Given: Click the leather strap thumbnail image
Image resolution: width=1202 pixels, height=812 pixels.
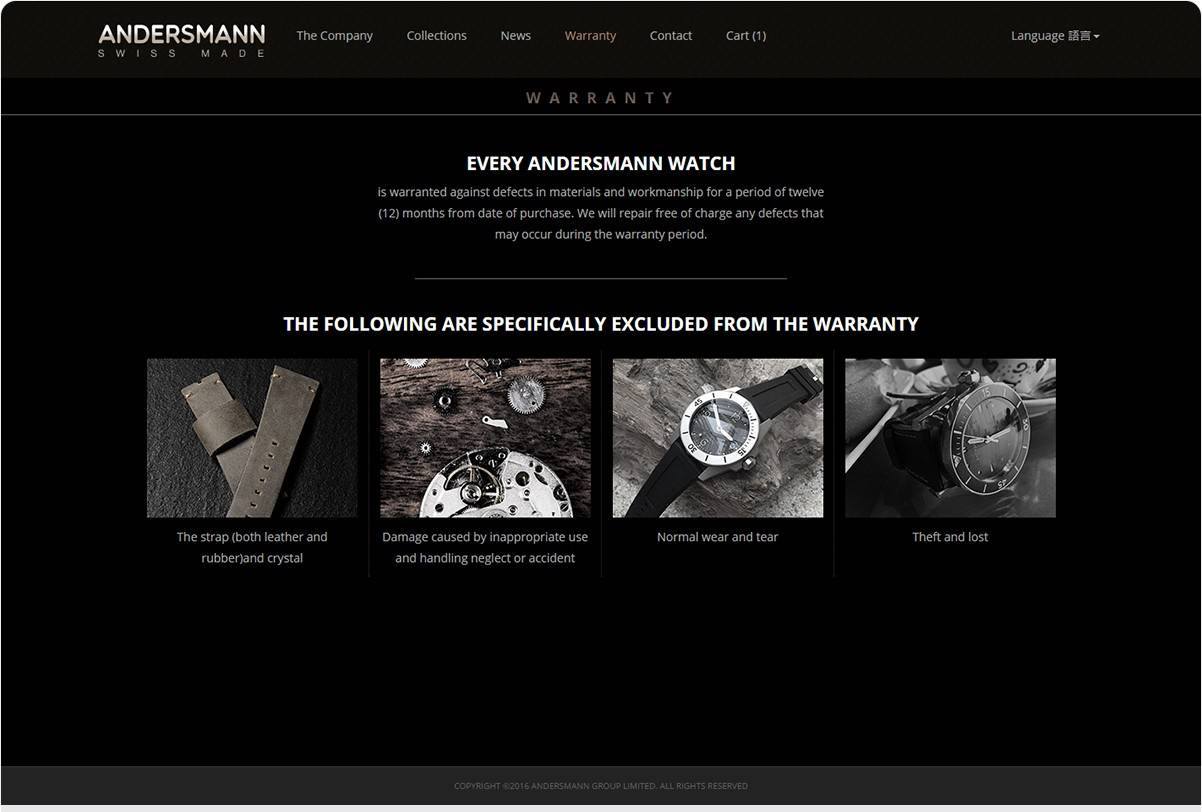Looking at the screenshot, I should [252, 438].
